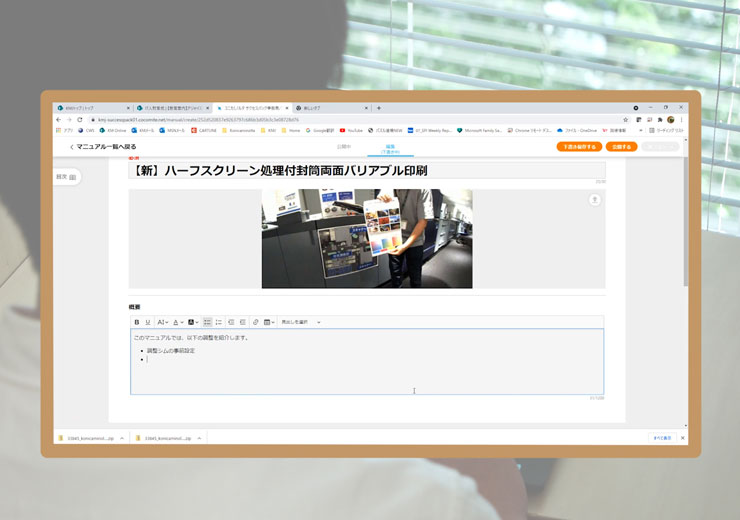
Task: Expand the heading style selector (見出しを選択)
Action: coord(301,322)
